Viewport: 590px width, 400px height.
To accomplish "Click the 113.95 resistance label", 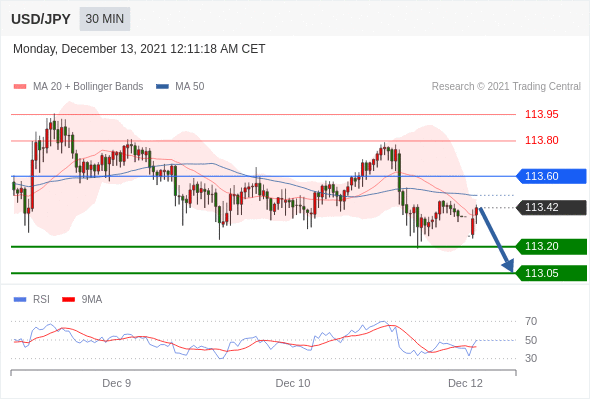I will click(x=541, y=114).
